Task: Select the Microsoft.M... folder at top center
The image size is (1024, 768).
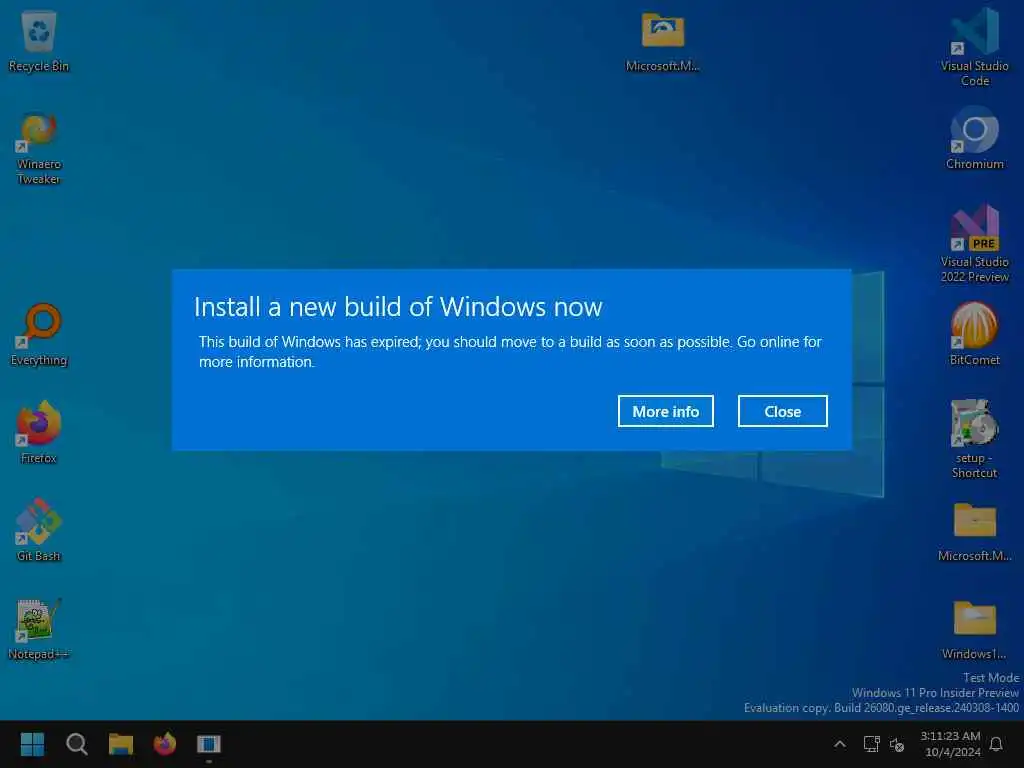Action: (x=662, y=40)
